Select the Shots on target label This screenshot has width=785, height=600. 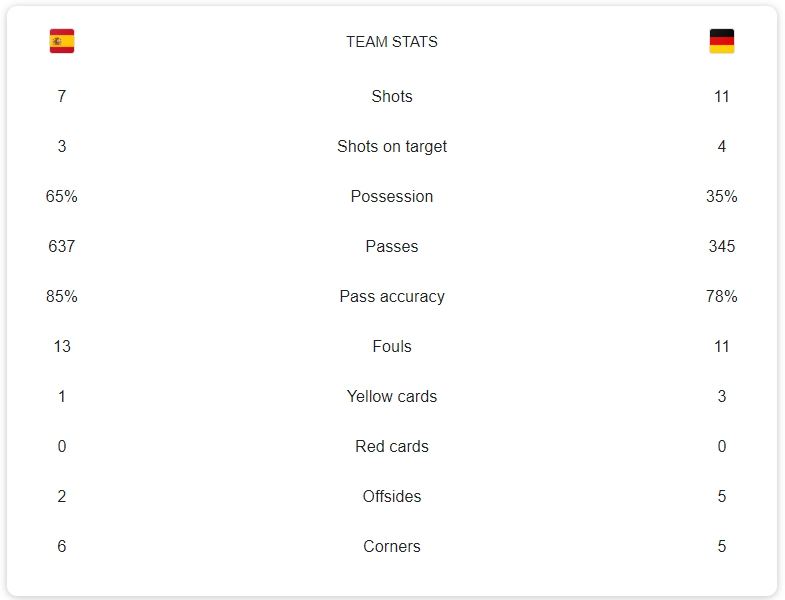392,147
